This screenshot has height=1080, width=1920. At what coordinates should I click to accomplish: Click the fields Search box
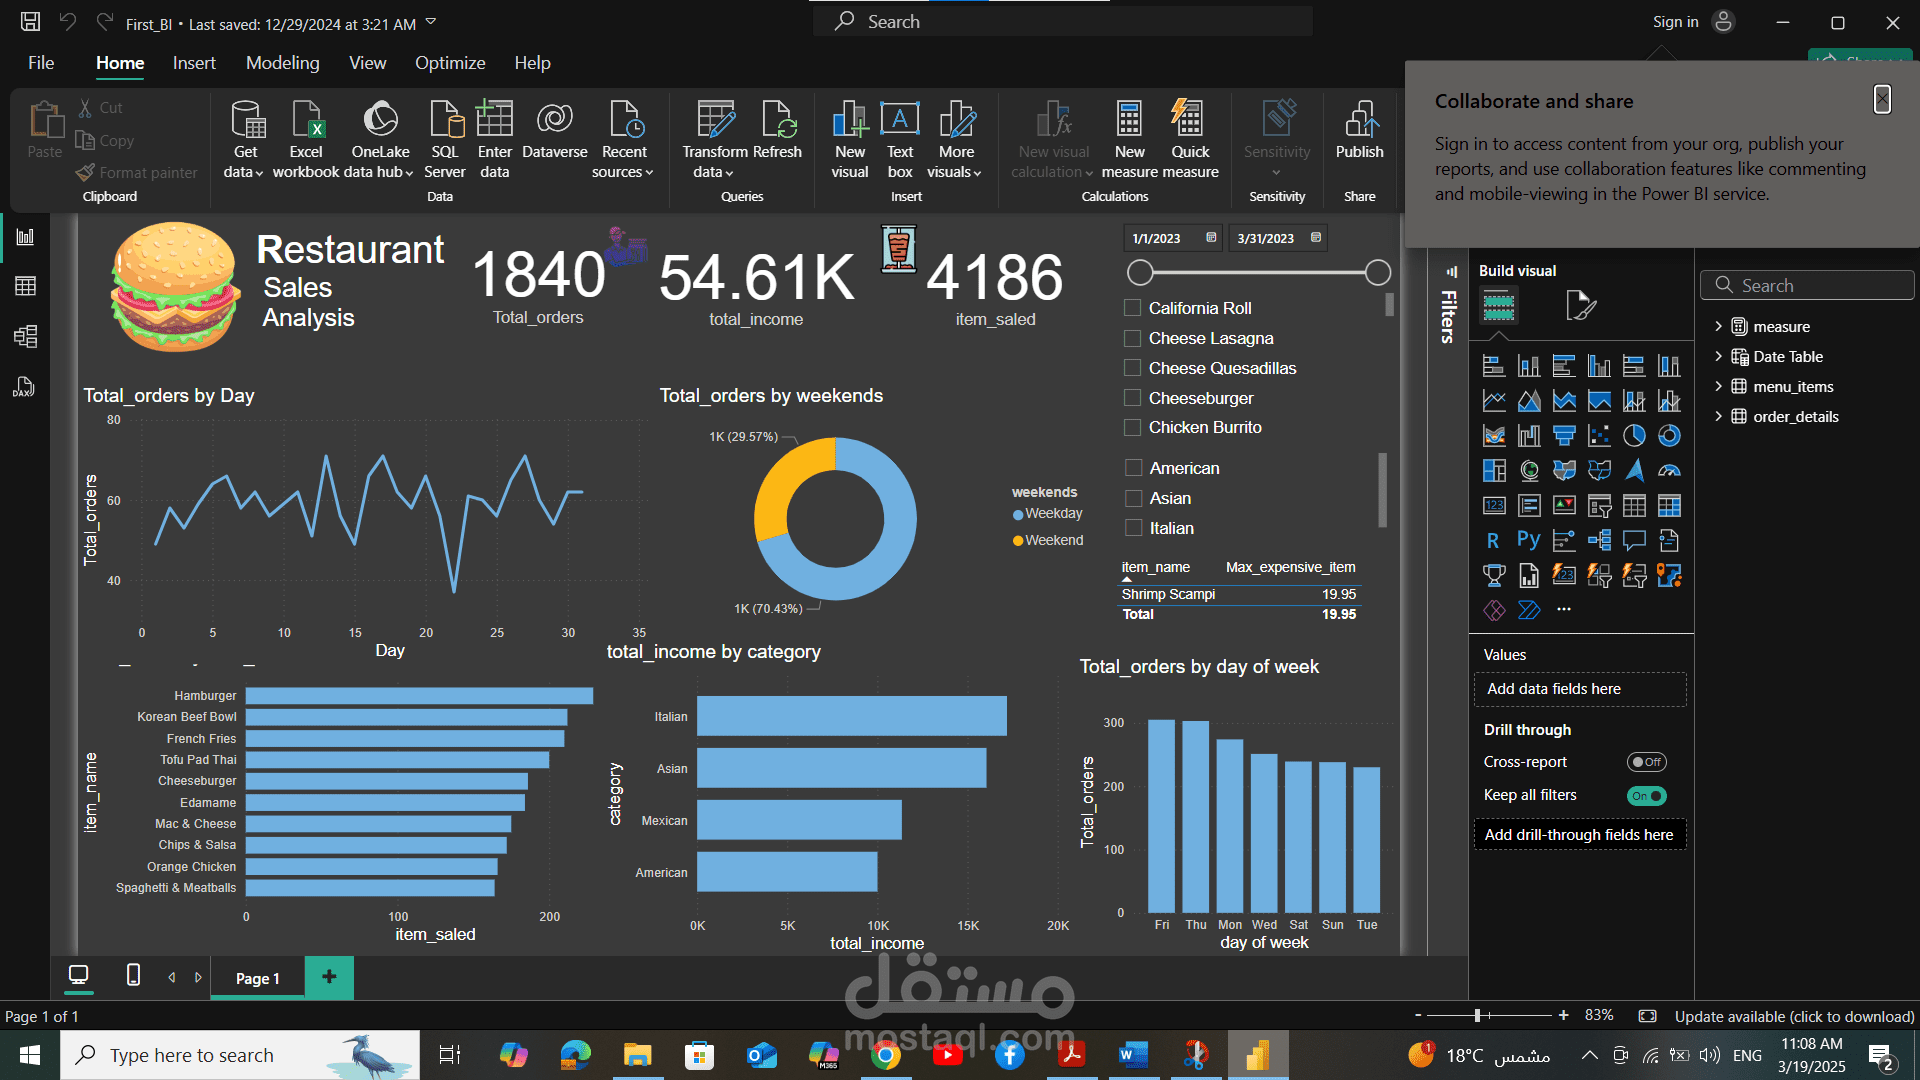(x=1807, y=285)
